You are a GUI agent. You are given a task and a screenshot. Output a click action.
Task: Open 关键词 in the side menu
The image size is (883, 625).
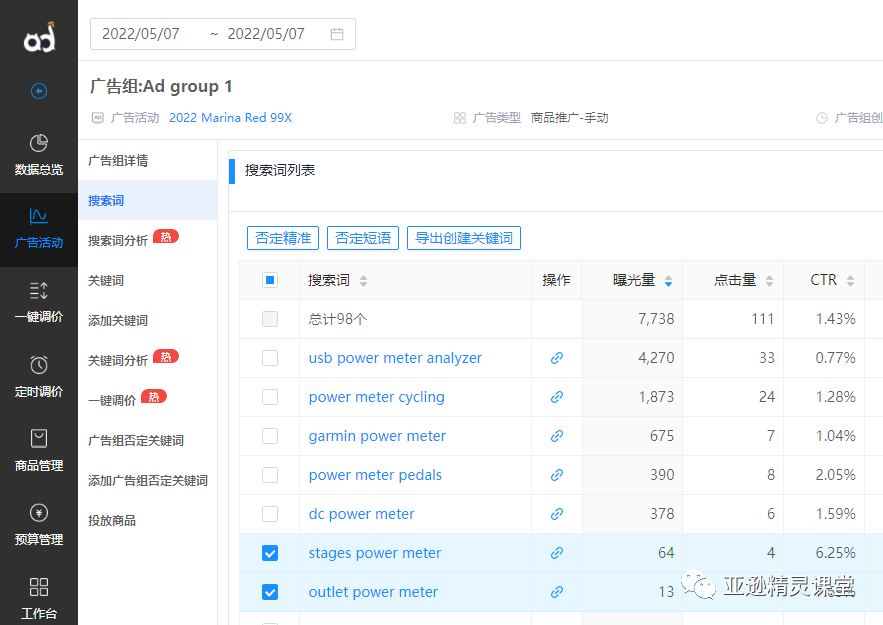pos(106,281)
